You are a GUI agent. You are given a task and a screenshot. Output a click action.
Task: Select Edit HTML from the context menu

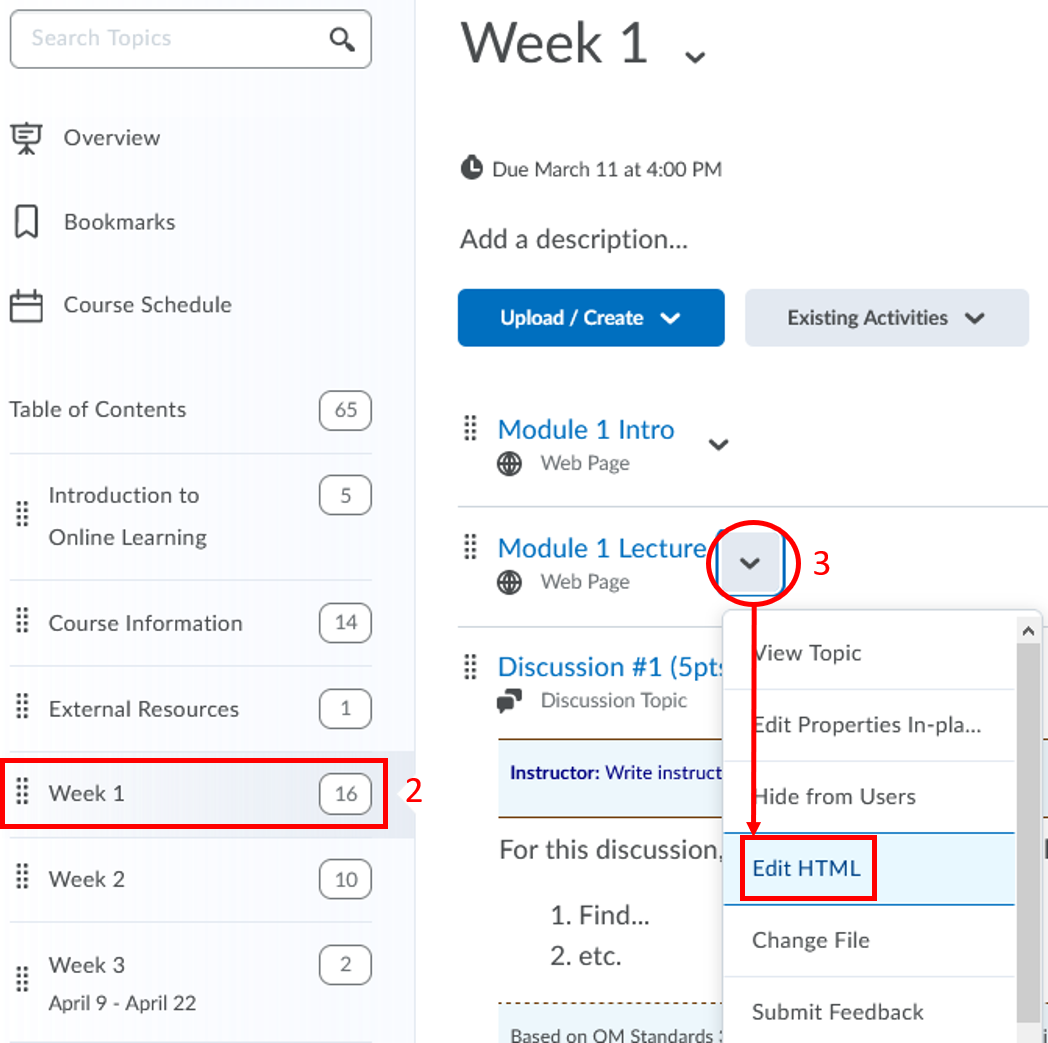(806, 868)
